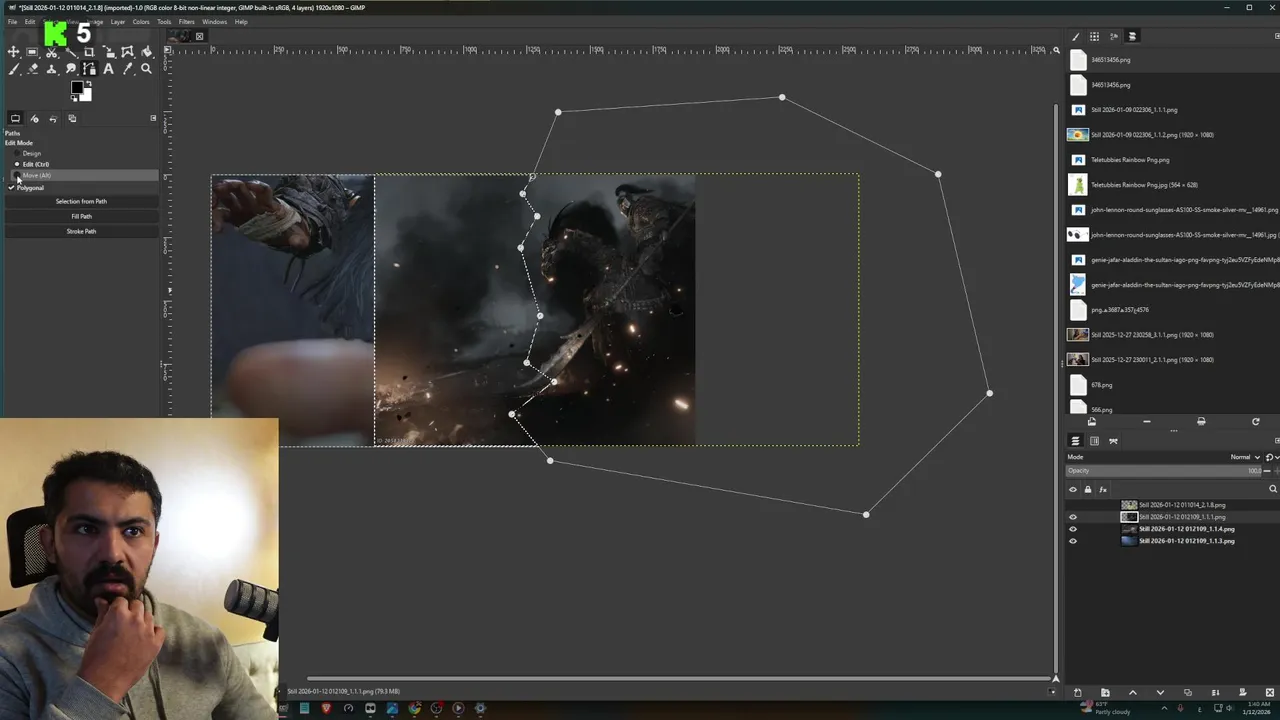This screenshot has width=1280, height=720.
Task: Select the Smudge tool
Action: pos(70,69)
